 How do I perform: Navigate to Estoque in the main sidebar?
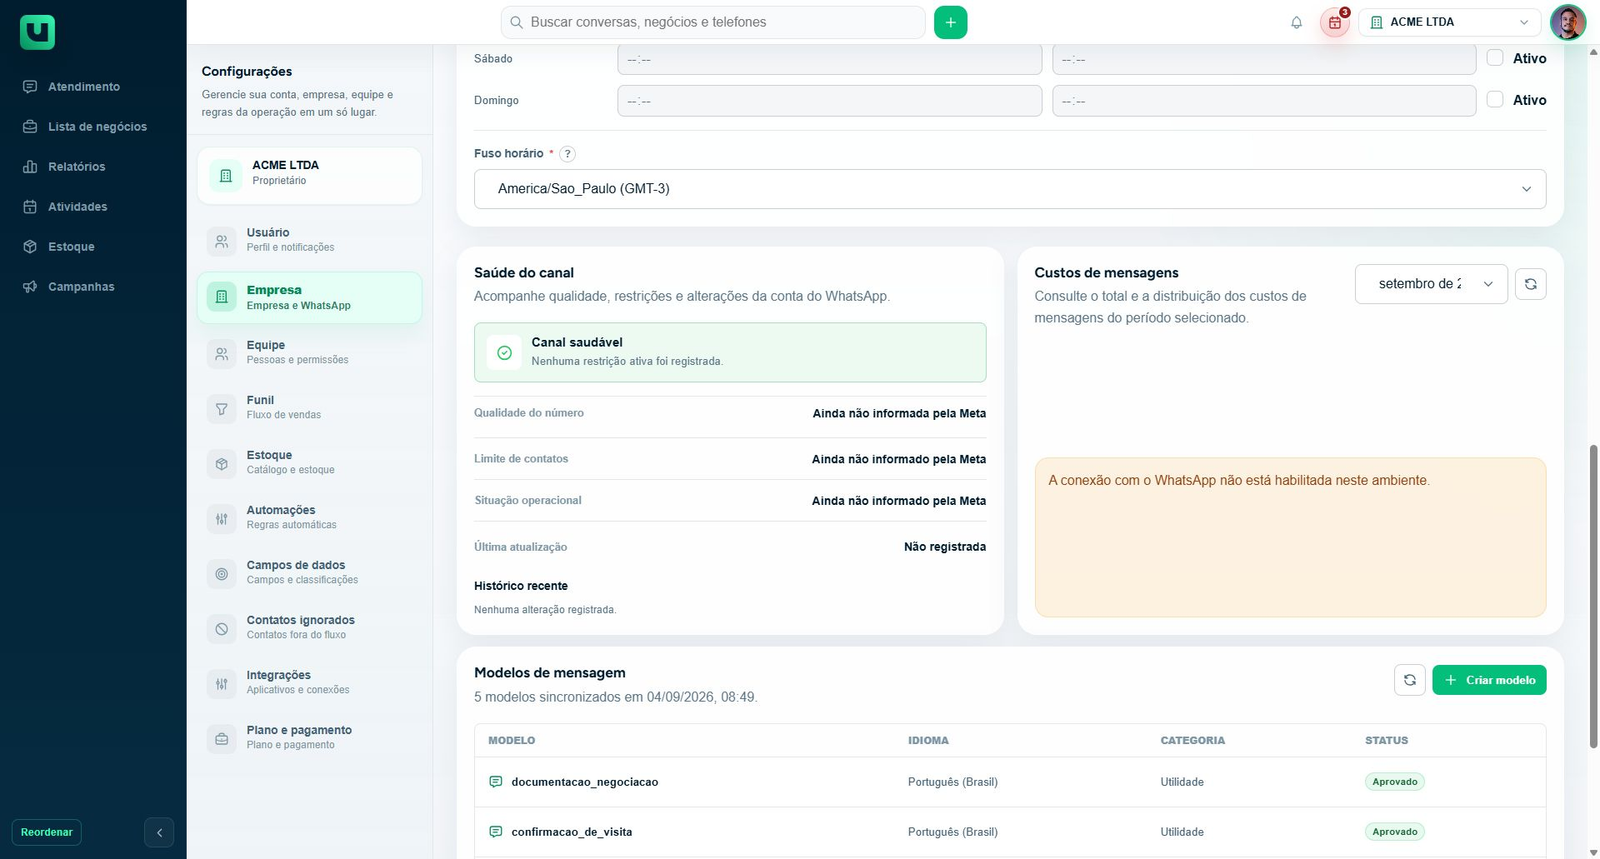coord(71,247)
